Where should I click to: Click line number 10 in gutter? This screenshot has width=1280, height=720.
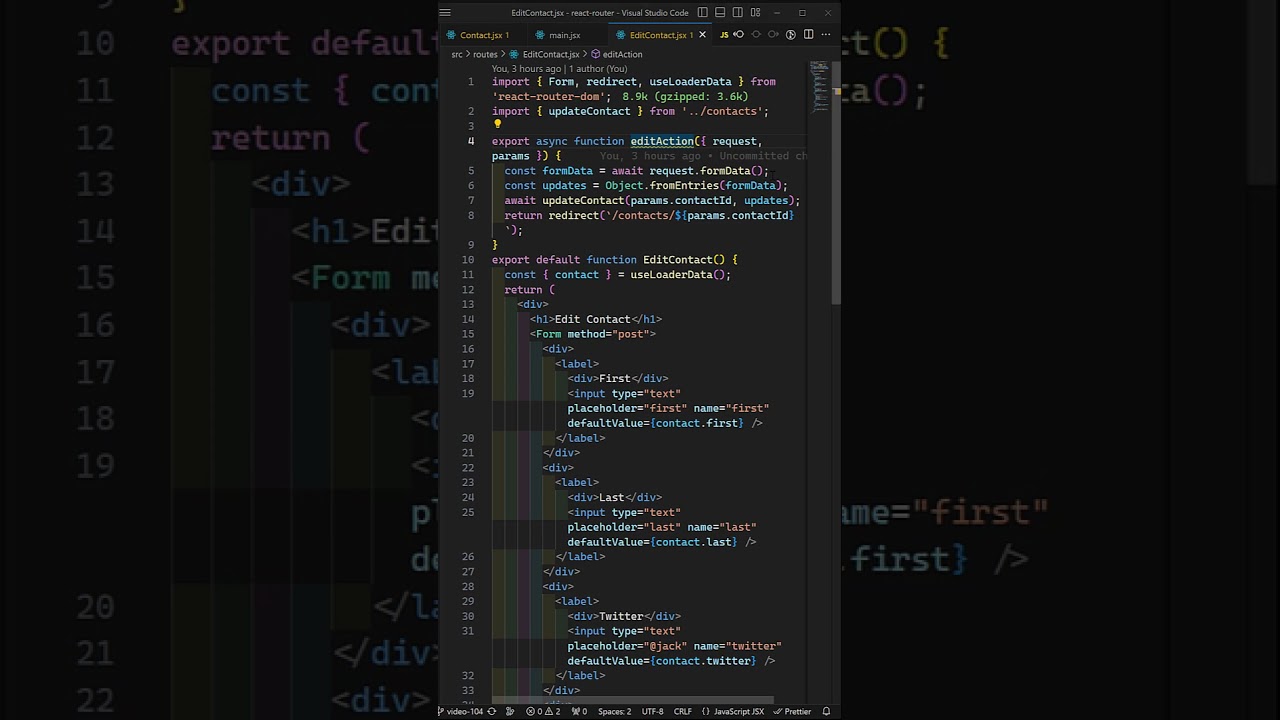(468, 259)
